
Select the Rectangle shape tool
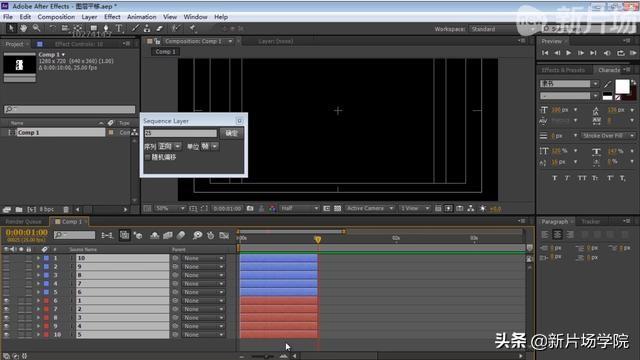click(93, 28)
